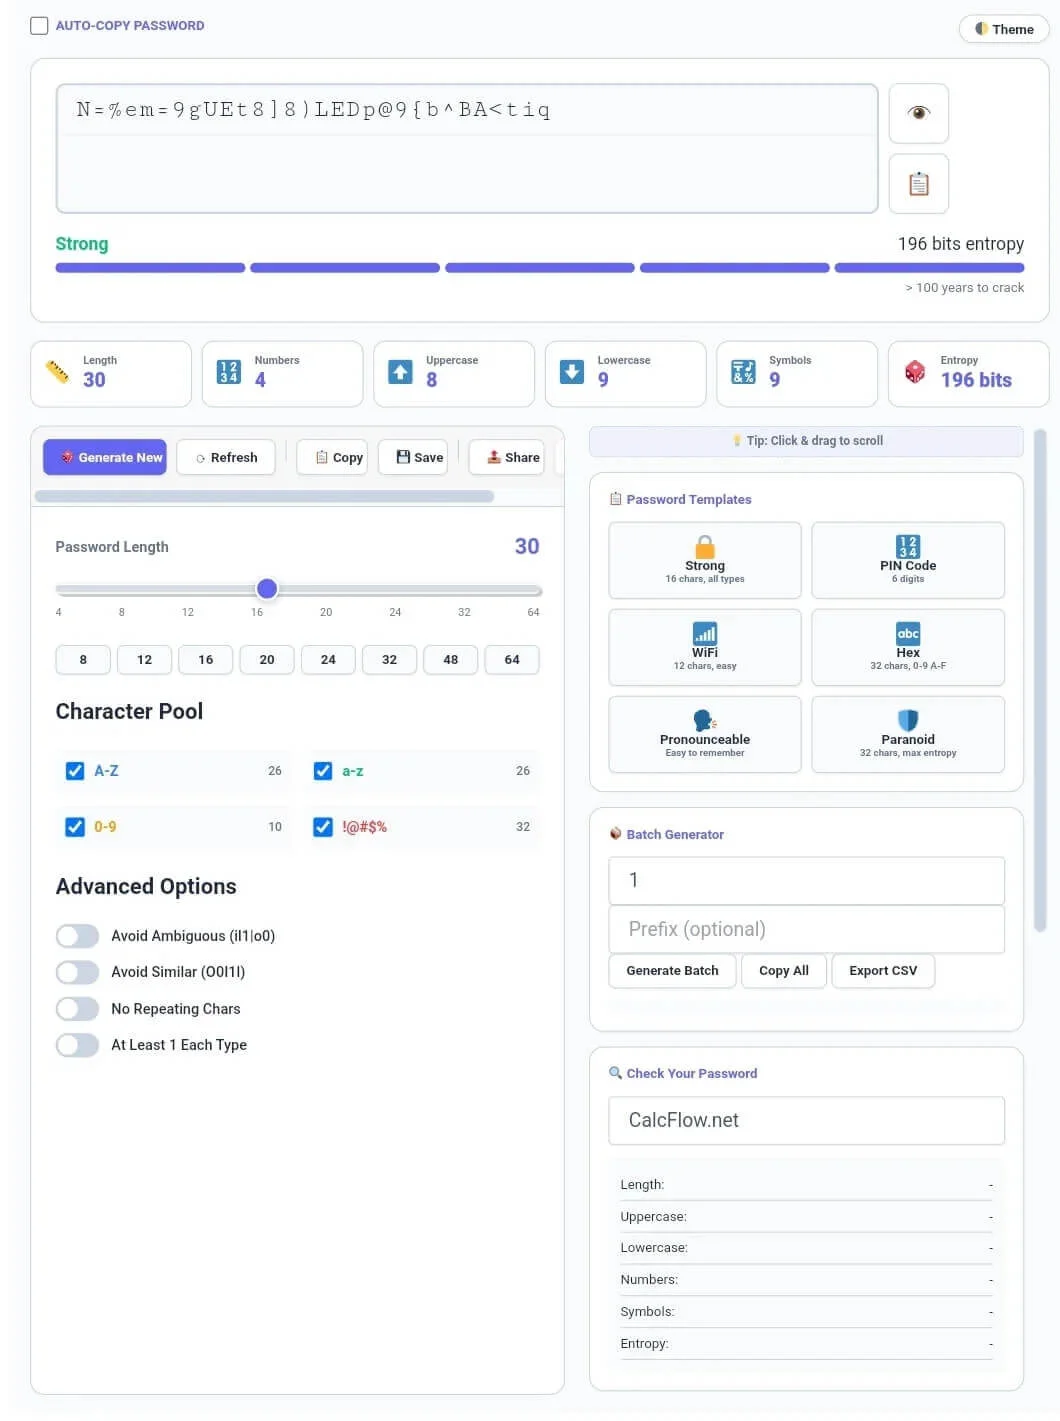Screen dimensions: 1060x1421
Task: Select the PIN Code template
Action: 907,560
